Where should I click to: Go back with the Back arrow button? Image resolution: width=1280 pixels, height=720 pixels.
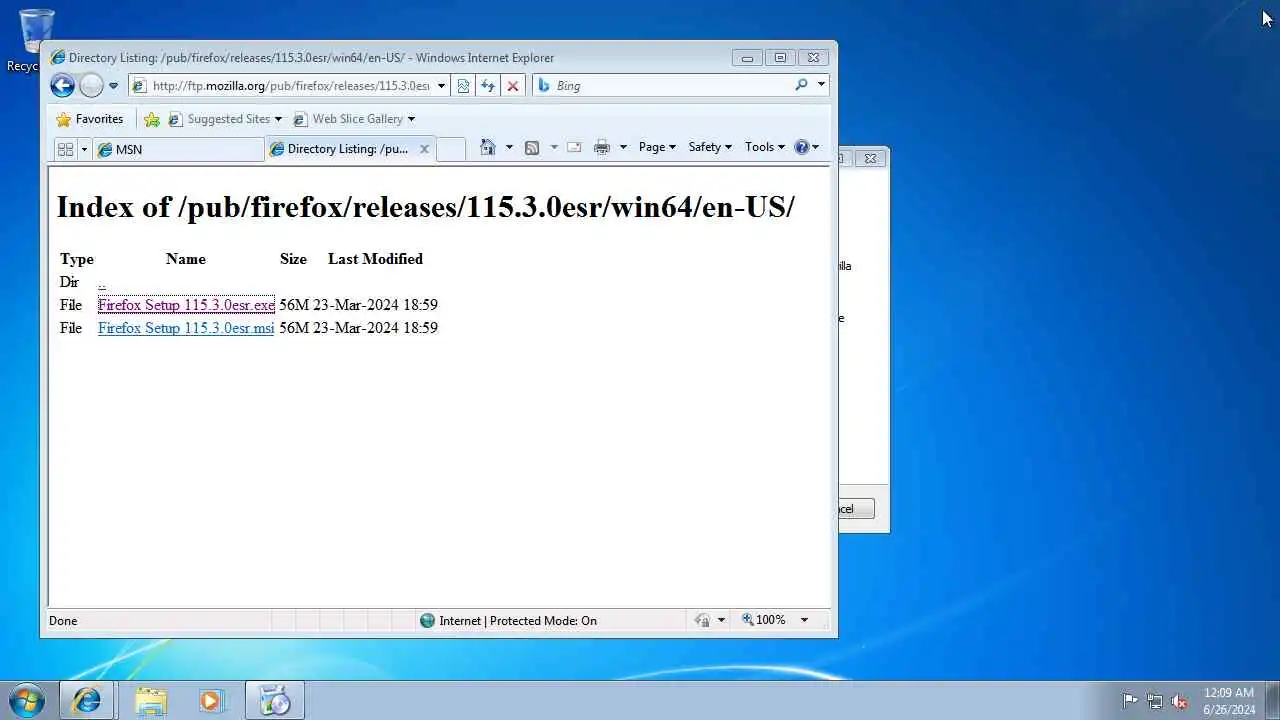tap(62, 86)
